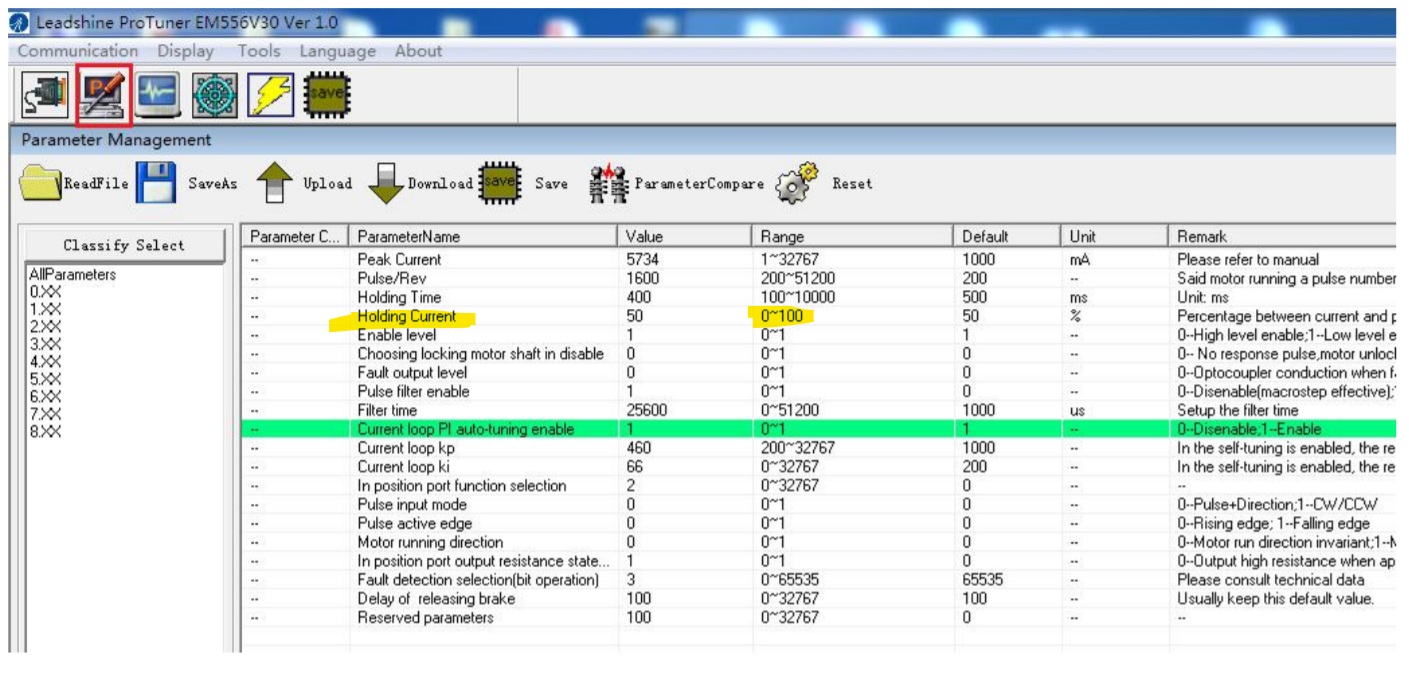The height and width of the screenshot is (680, 1409).
Task: Select the Current loop ki parameter
Action: tap(404, 467)
